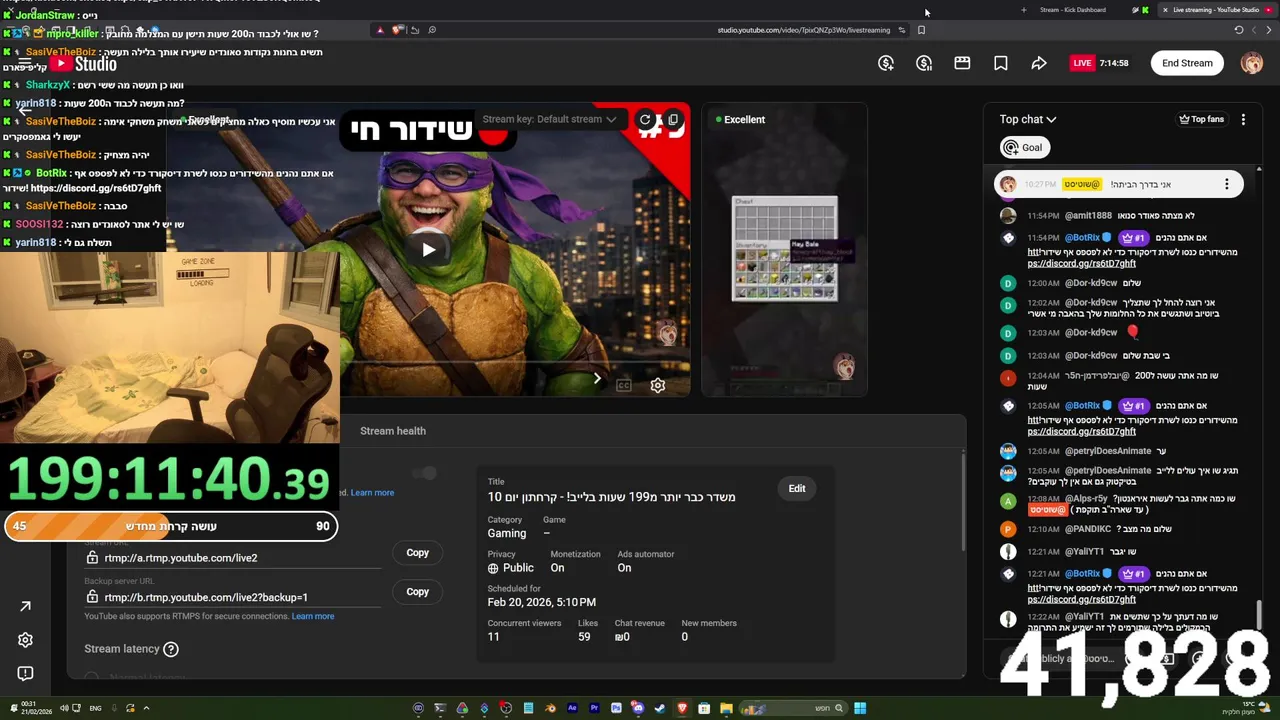The height and width of the screenshot is (720, 1280).
Task: Click the lock icon beside backup server URL
Action: pyautogui.click(x=92, y=597)
